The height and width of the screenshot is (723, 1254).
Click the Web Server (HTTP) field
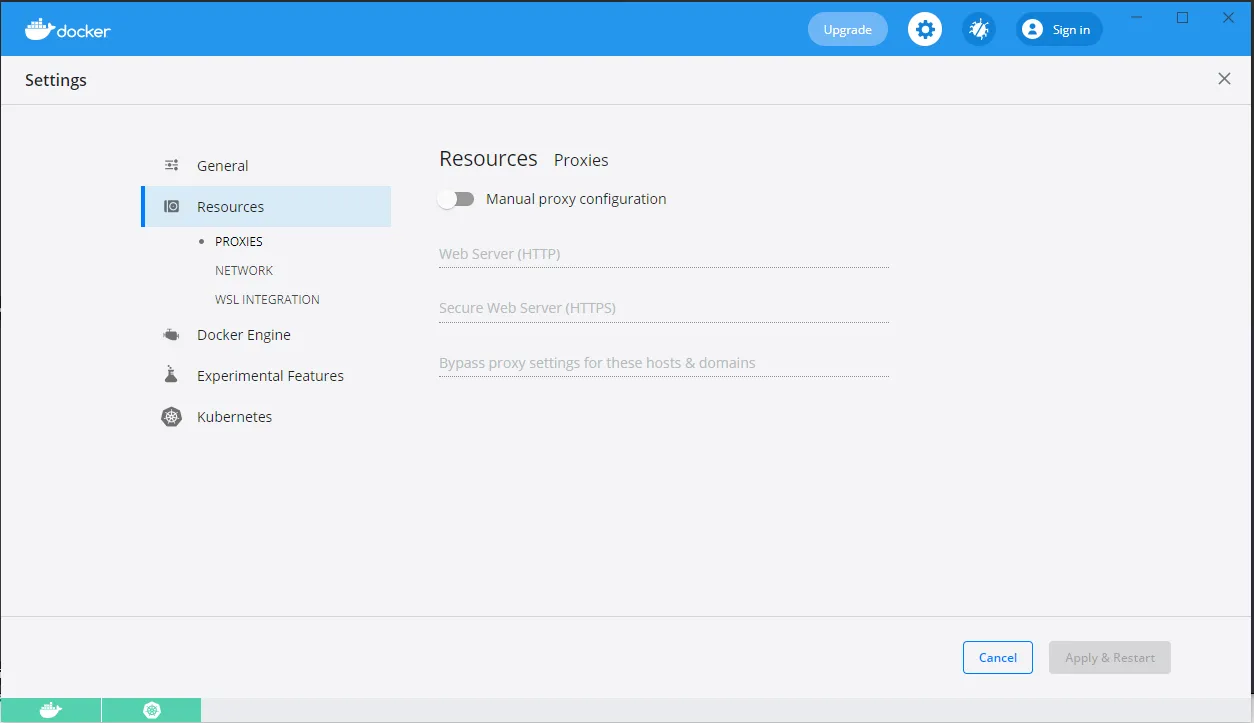(664, 254)
